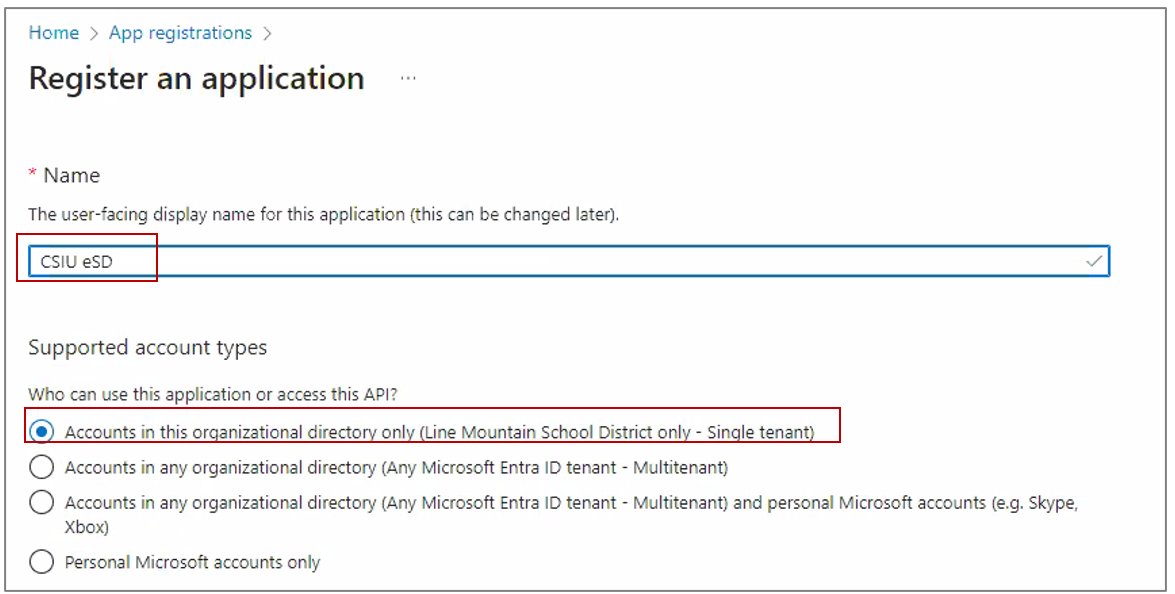Select the Personal Microsoft accounts only radio
This screenshot has height=594, width=1175.
click(42, 562)
